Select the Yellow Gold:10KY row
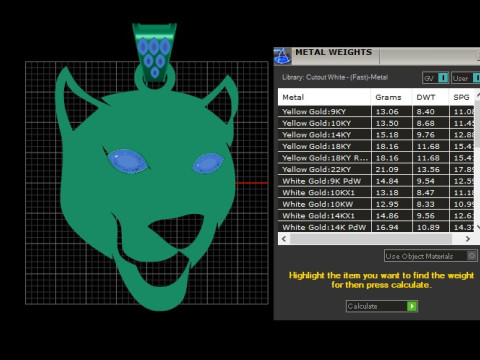 tap(376, 123)
